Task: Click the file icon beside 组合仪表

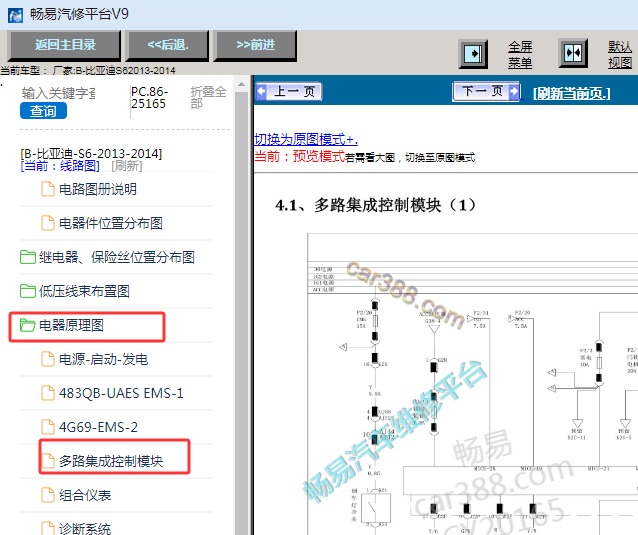Action: click(48, 495)
